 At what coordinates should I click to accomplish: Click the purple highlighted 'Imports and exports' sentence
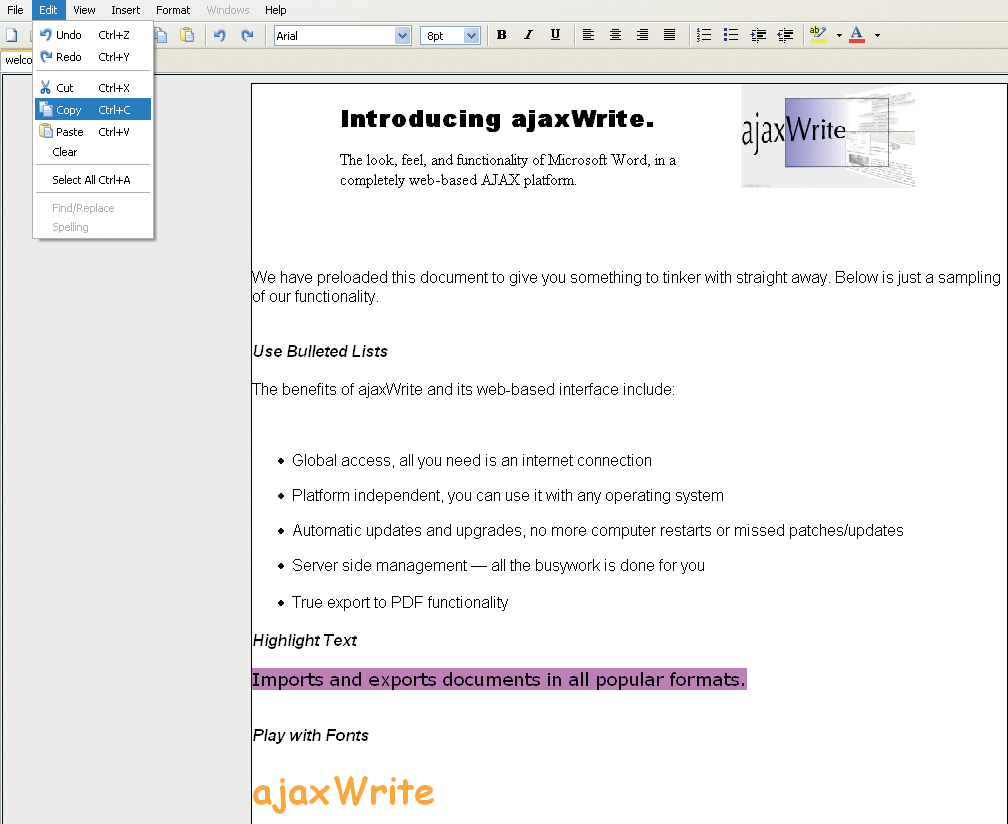coord(499,679)
